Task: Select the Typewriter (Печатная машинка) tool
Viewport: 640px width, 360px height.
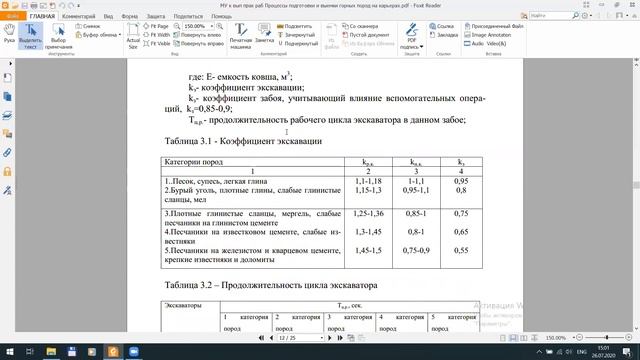Action: [240, 36]
